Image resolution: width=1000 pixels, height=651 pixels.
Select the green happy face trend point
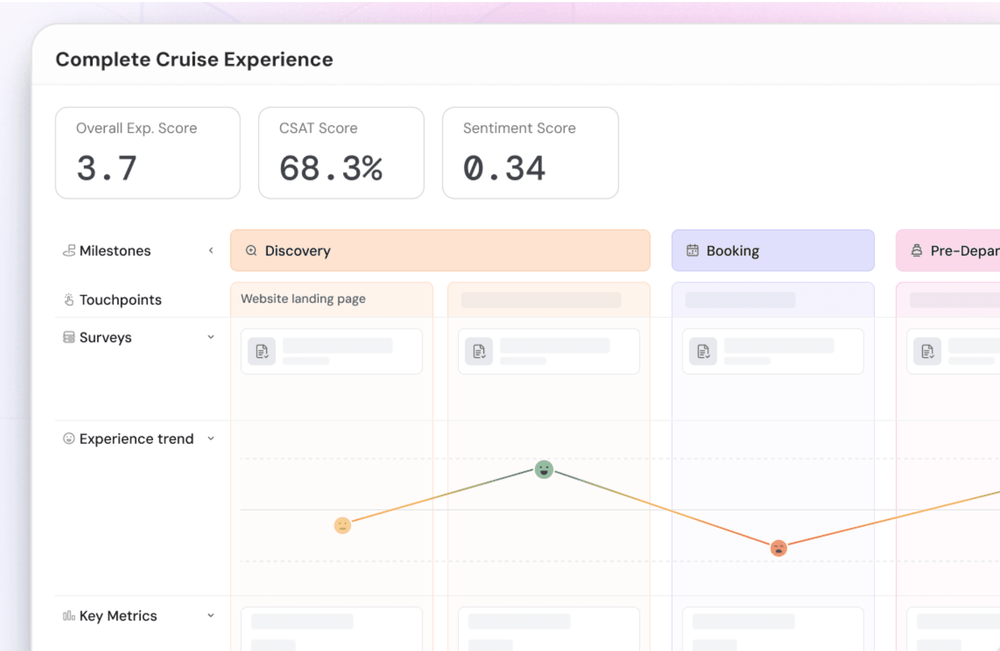coord(543,469)
